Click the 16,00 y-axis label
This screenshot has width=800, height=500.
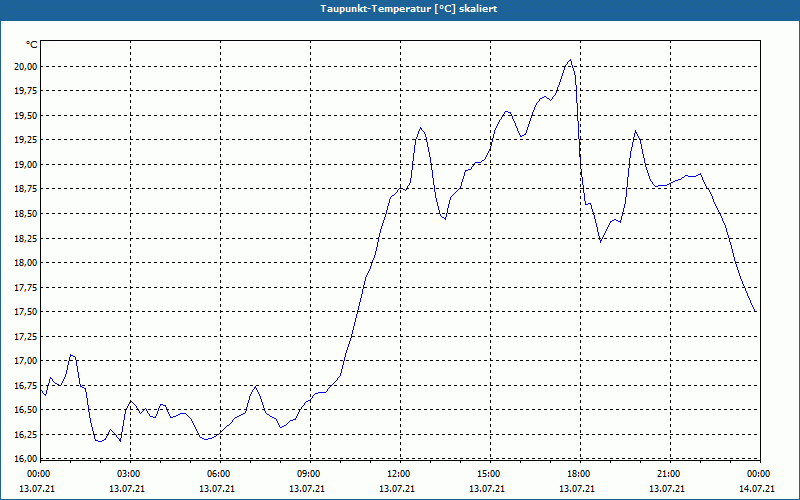pos(26,458)
